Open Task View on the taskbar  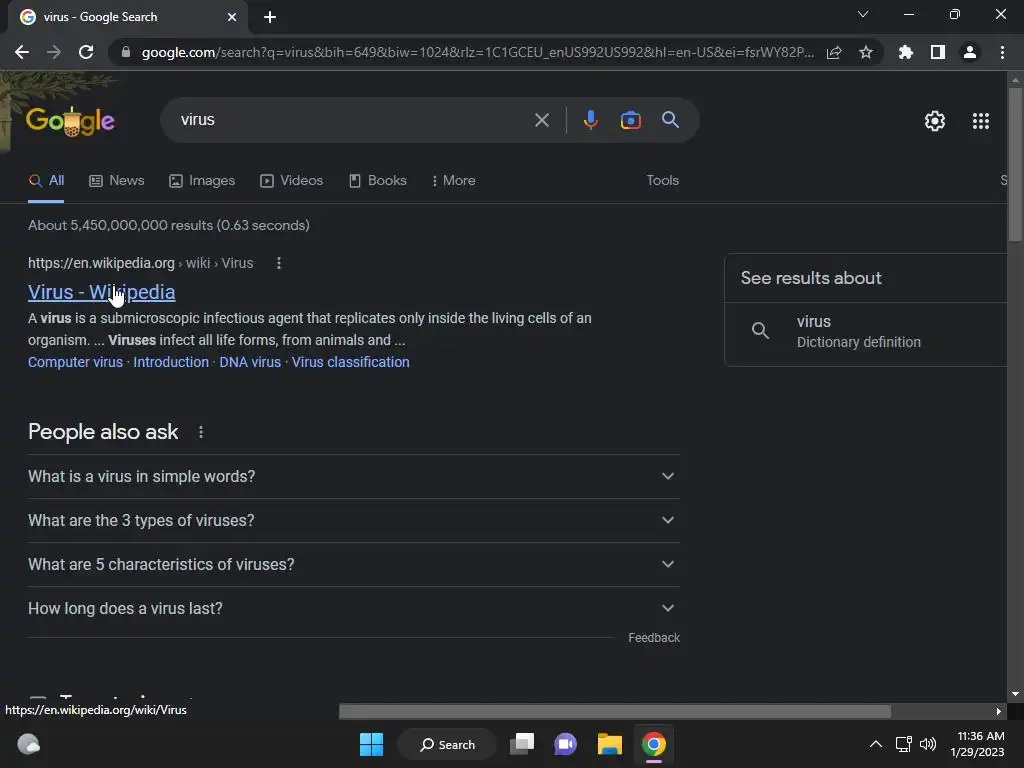coord(522,744)
